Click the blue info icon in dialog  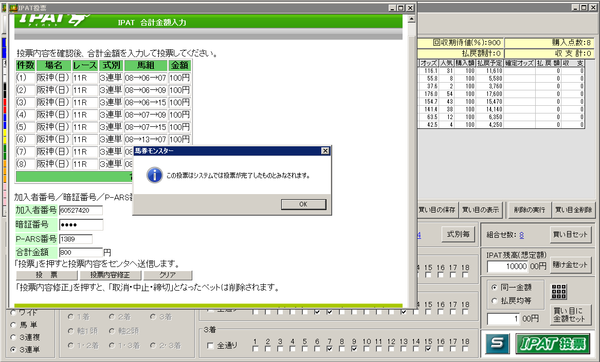[154, 175]
